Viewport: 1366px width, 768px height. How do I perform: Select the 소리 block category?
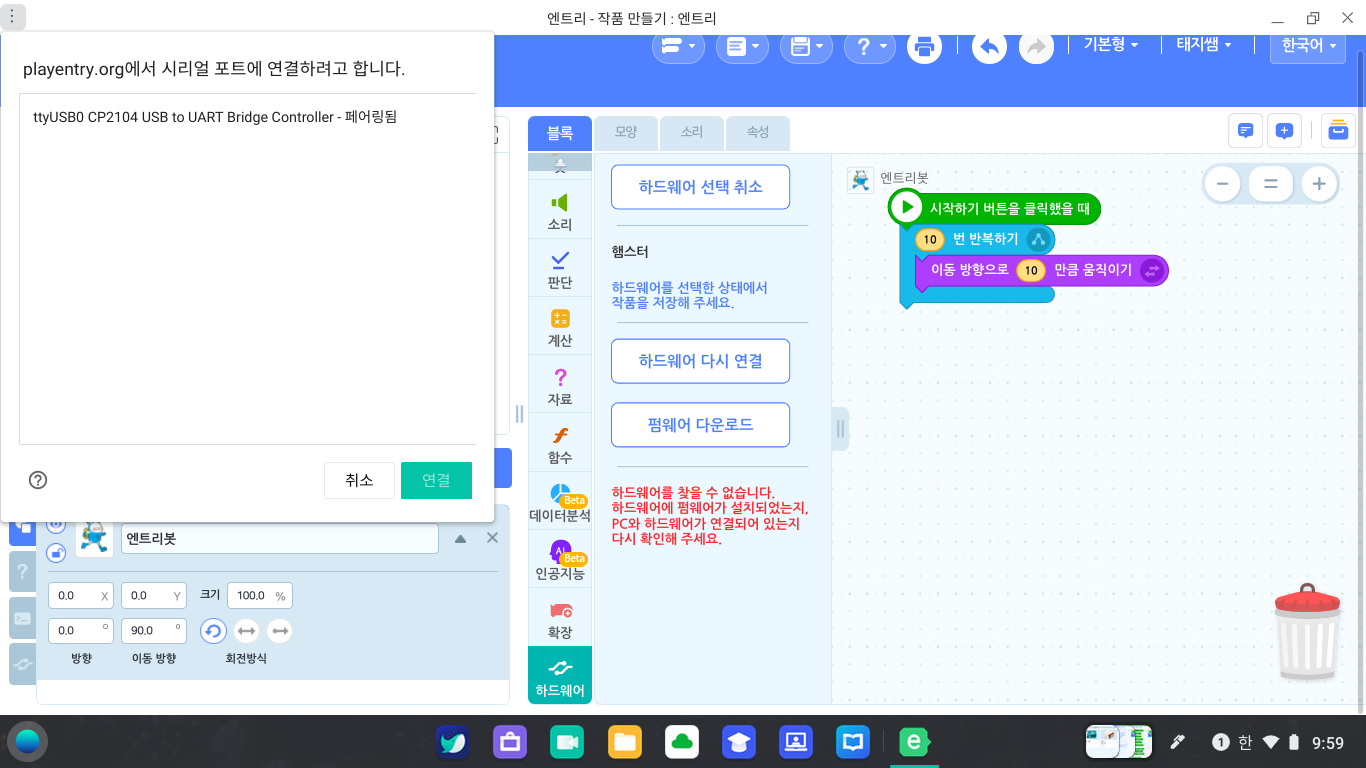tap(560, 211)
